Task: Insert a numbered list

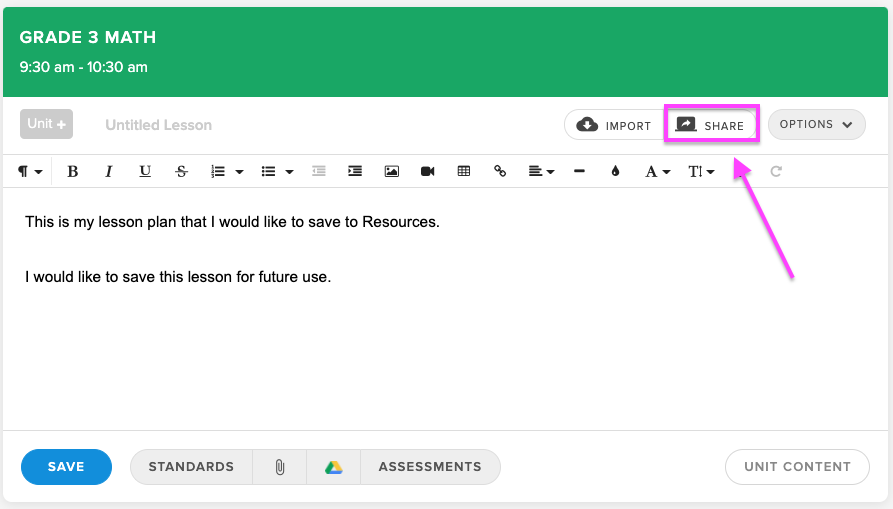Action: [x=218, y=171]
